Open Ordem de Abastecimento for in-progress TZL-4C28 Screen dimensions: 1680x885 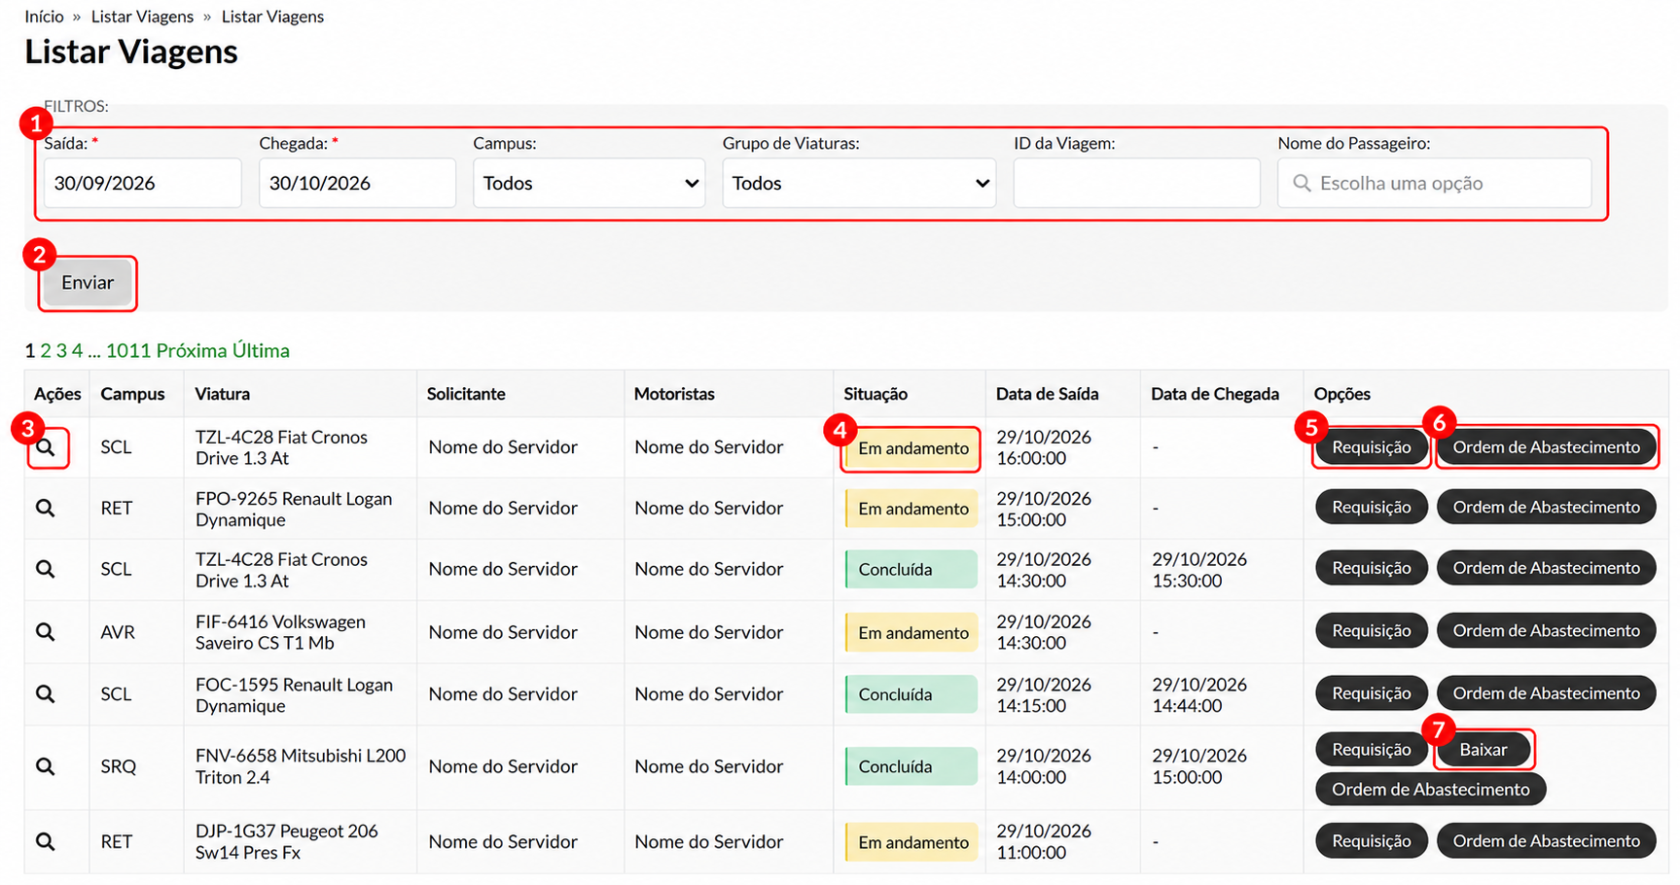click(1546, 447)
